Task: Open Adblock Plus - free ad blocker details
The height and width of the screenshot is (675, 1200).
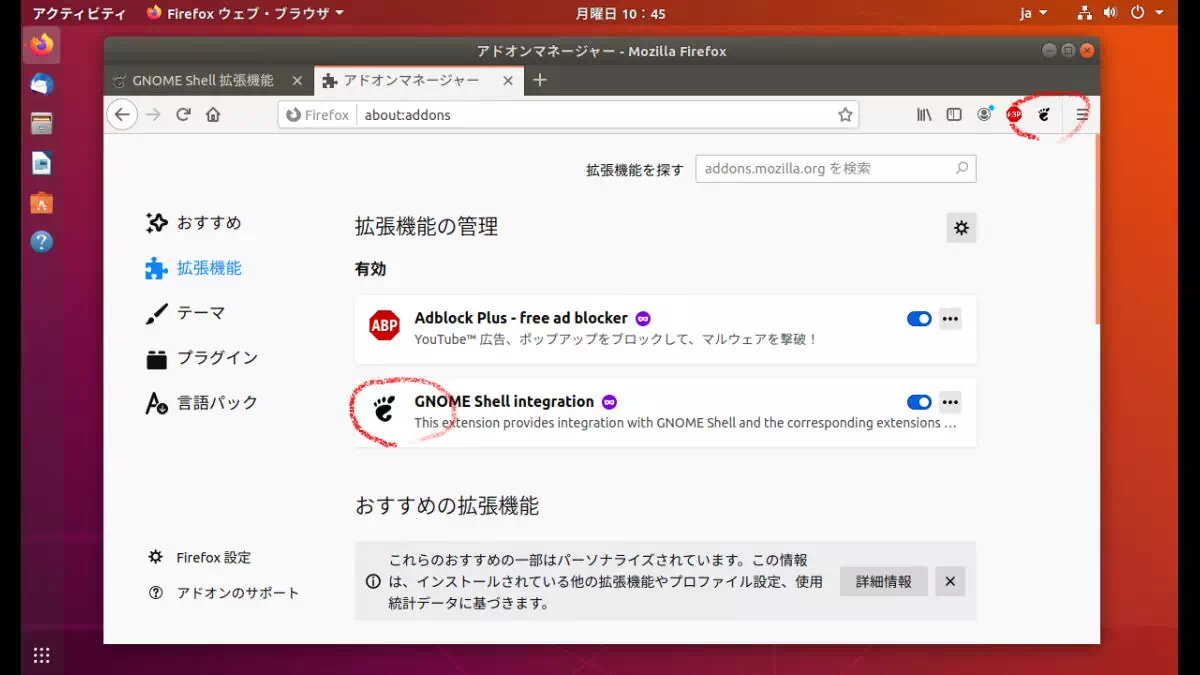Action: 521,318
